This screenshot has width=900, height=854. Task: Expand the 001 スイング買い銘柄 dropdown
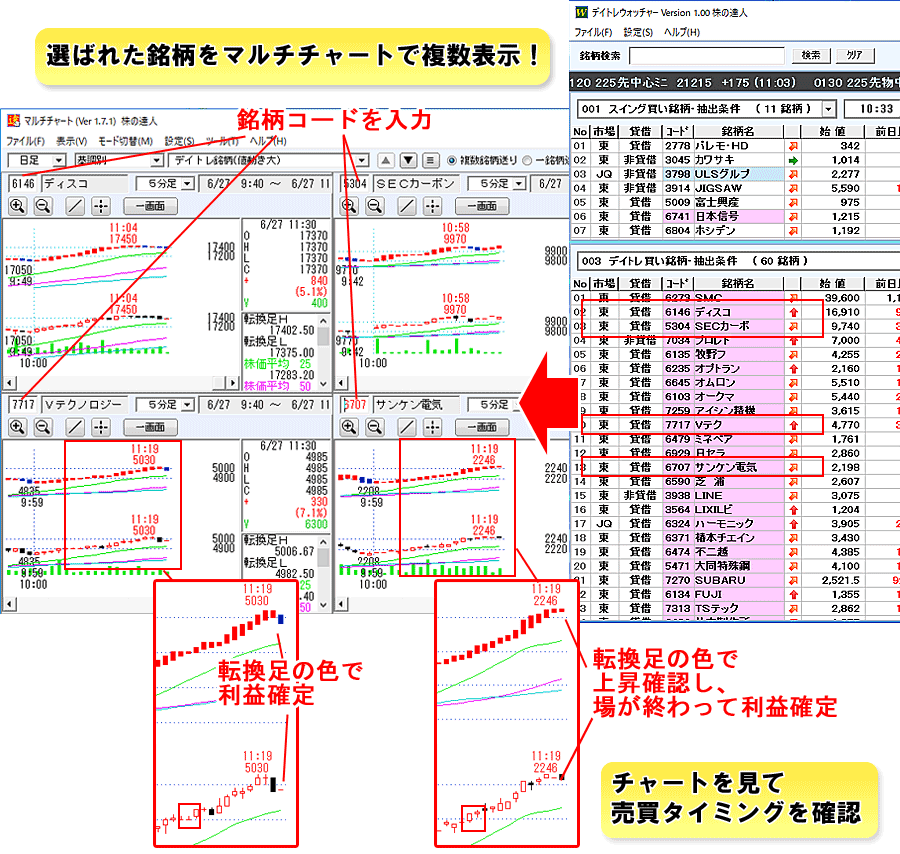tap(829, 108)
